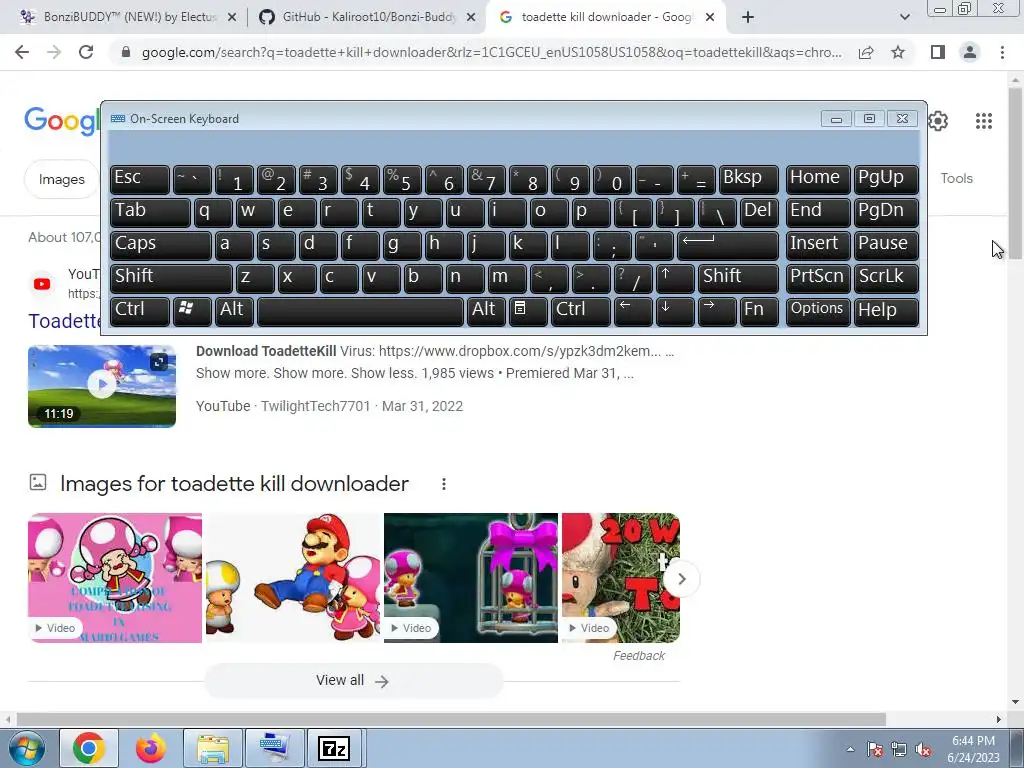Click the Esc key on keyboard
The height and width of the screenshot is (768, 1024).
point(140,179)
